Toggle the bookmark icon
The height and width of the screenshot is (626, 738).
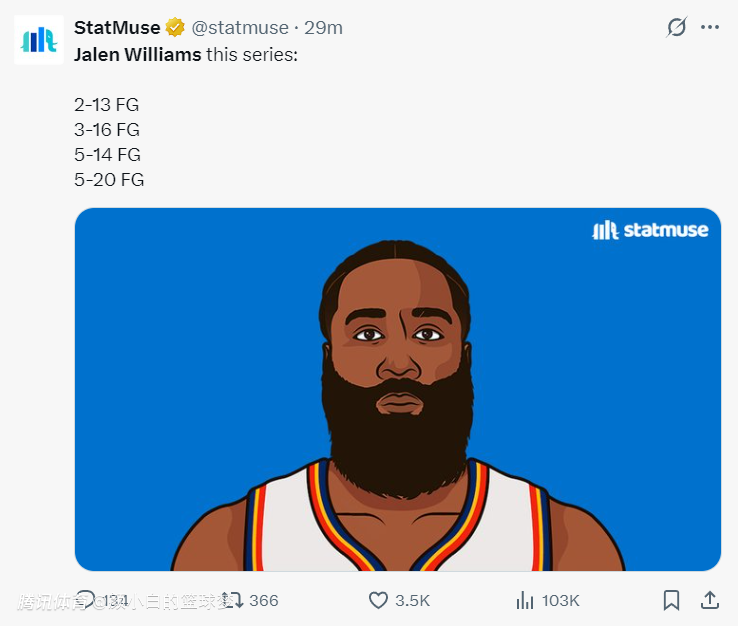(672, 600)
